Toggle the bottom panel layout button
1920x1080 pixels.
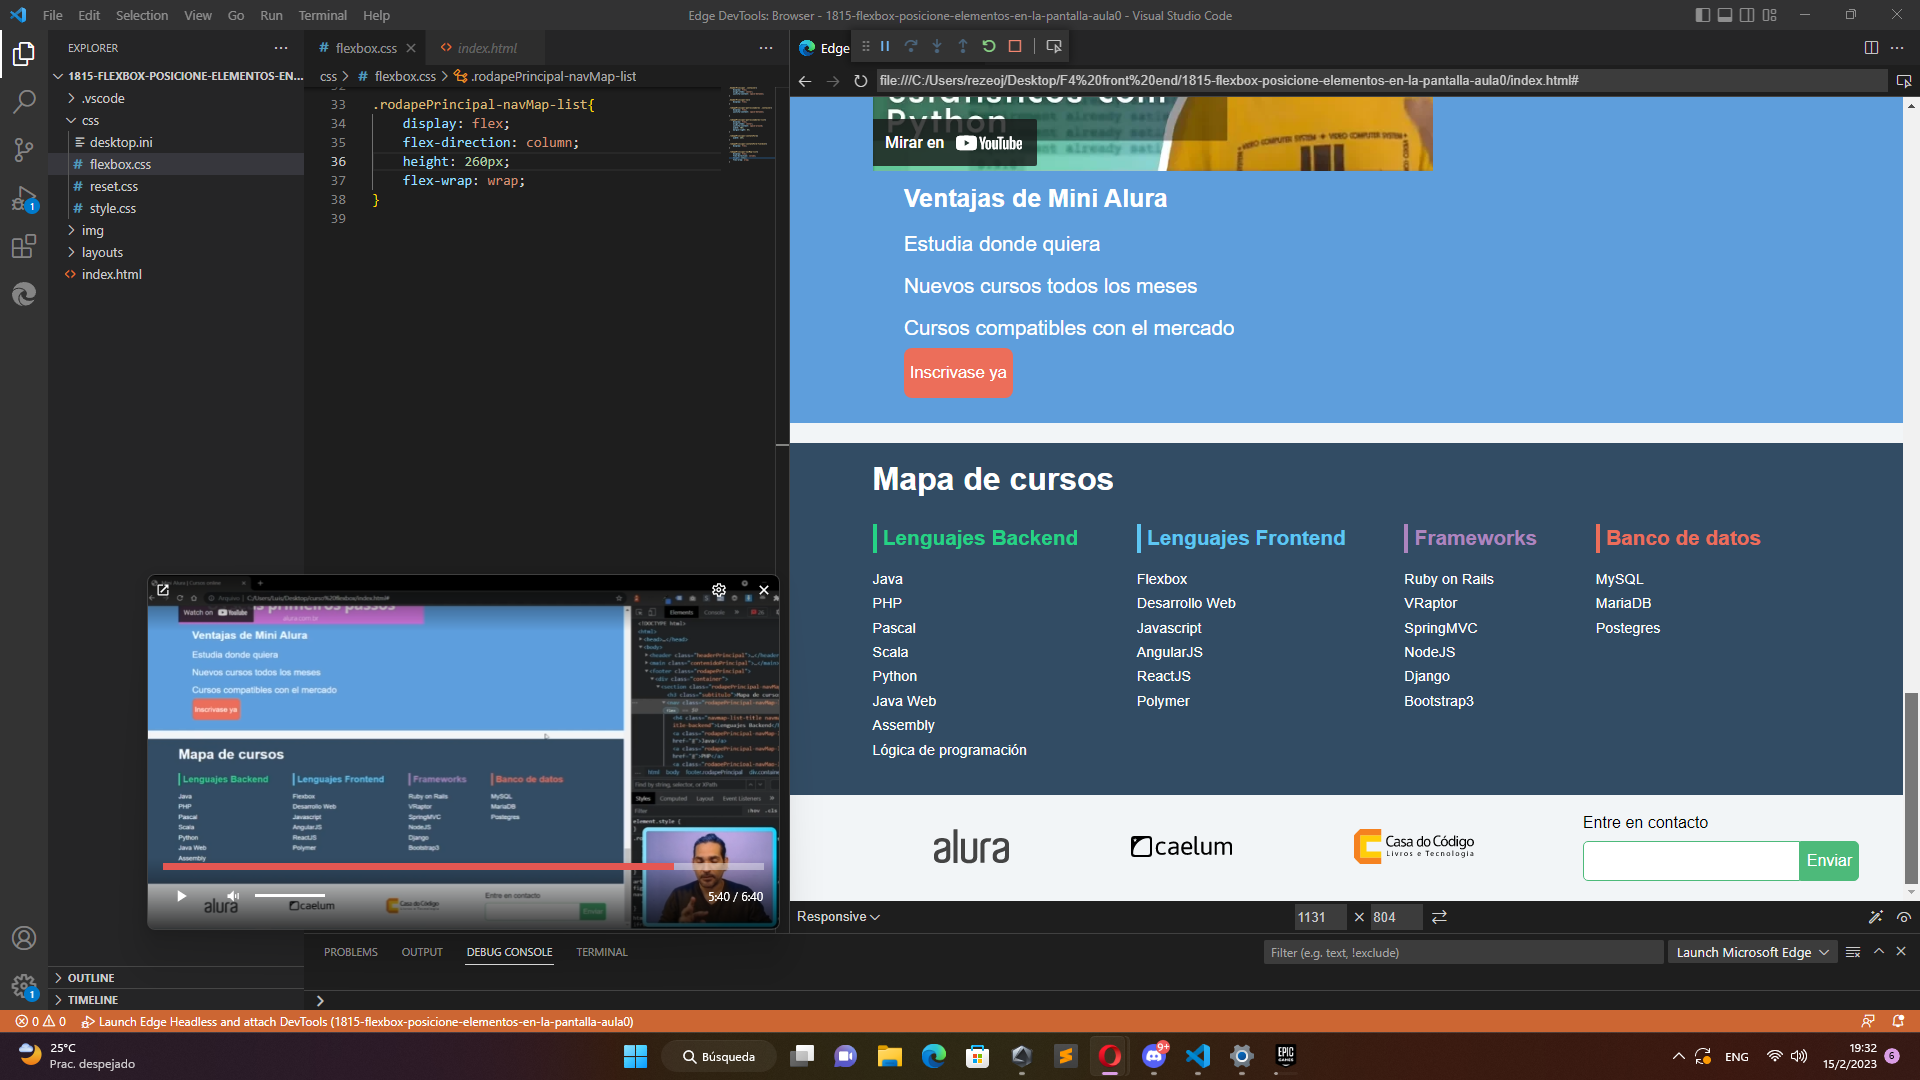[1725, 15]
